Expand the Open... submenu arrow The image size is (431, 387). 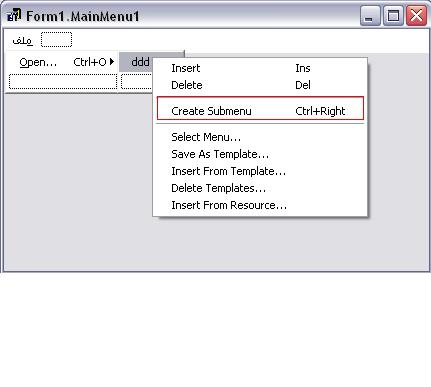[112, 62]
